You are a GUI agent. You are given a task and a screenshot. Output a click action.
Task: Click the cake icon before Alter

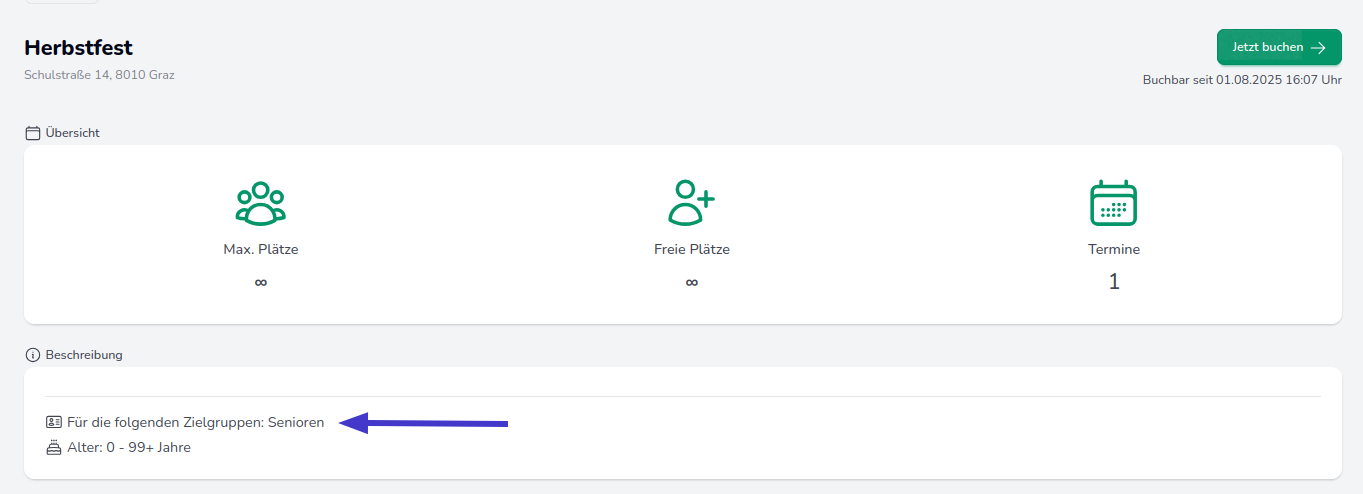coord(54,448)
